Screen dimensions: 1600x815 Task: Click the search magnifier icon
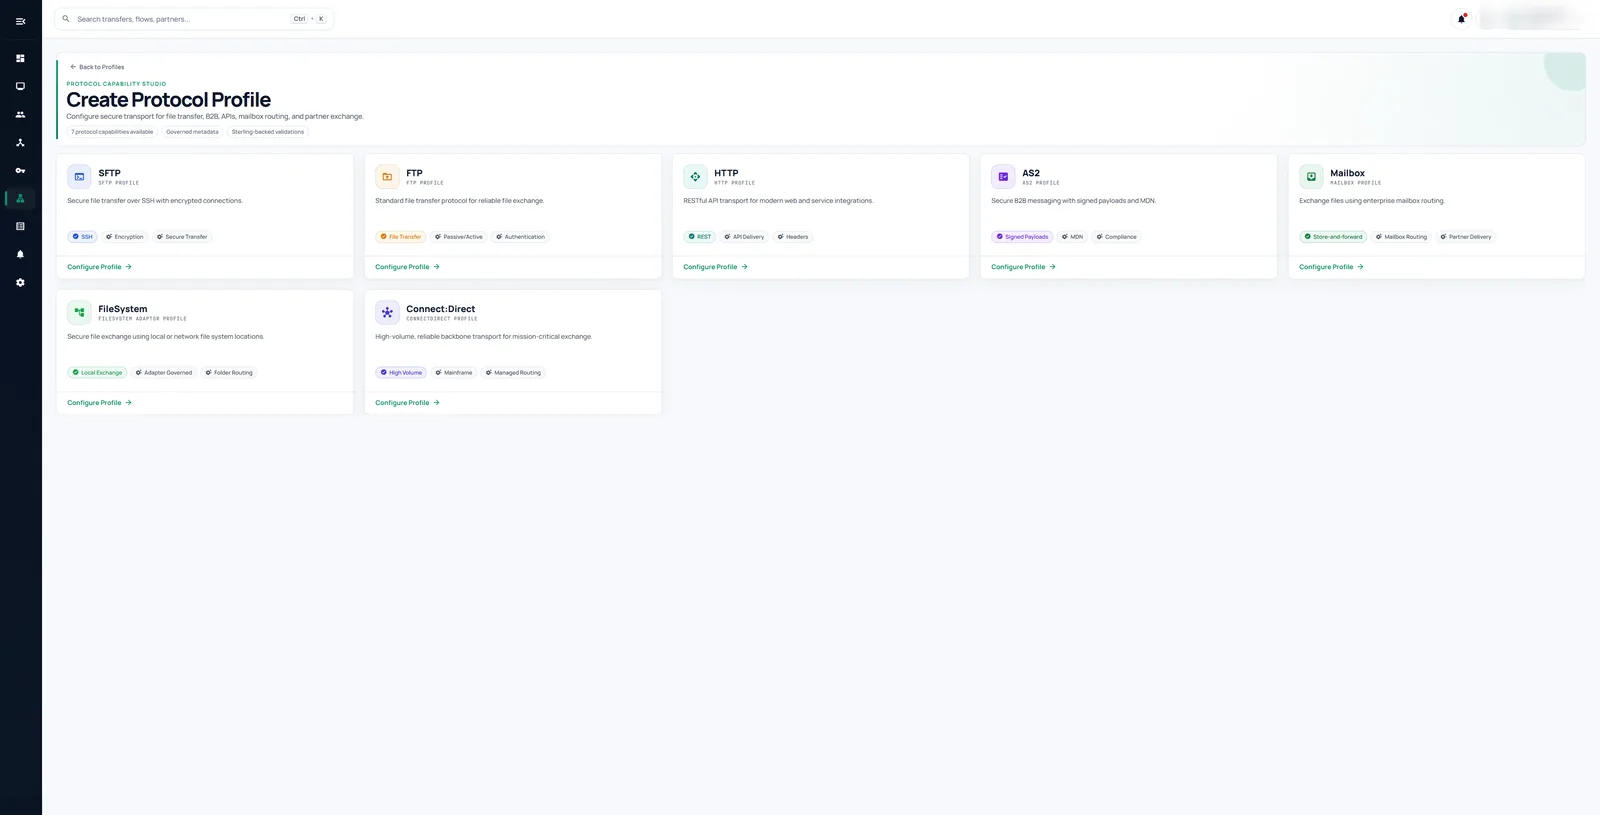66,19
